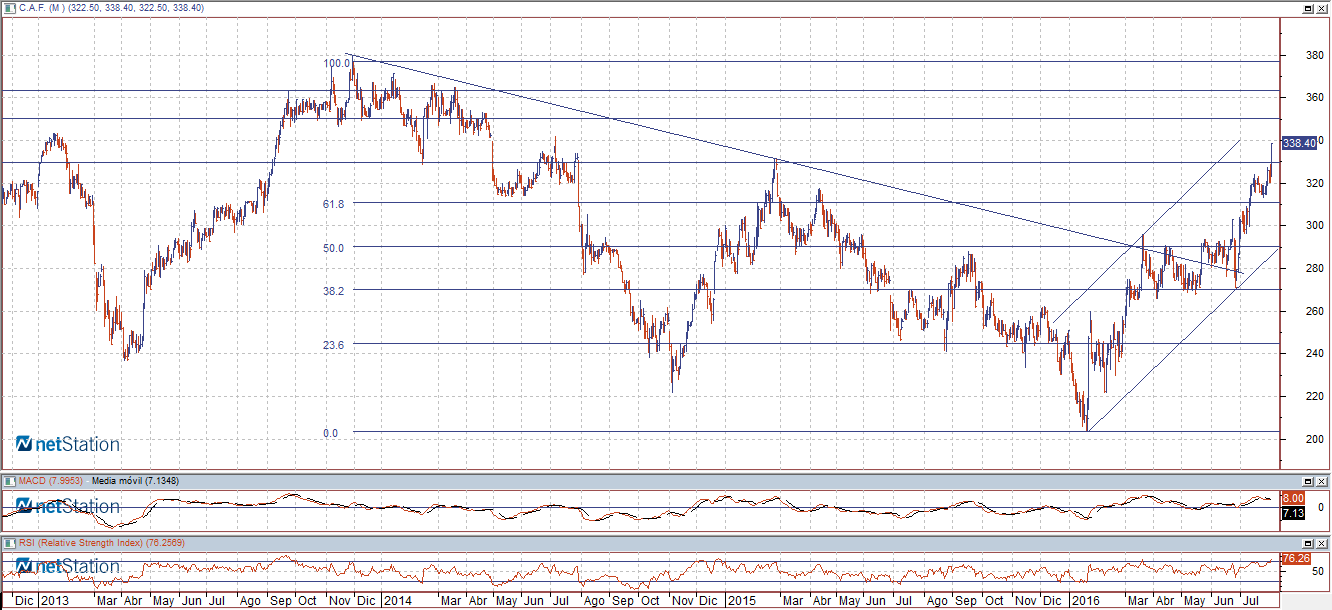Select the 38.2 Fibonacci level label
Screen dimensions: 1332x610
[334, 290]
